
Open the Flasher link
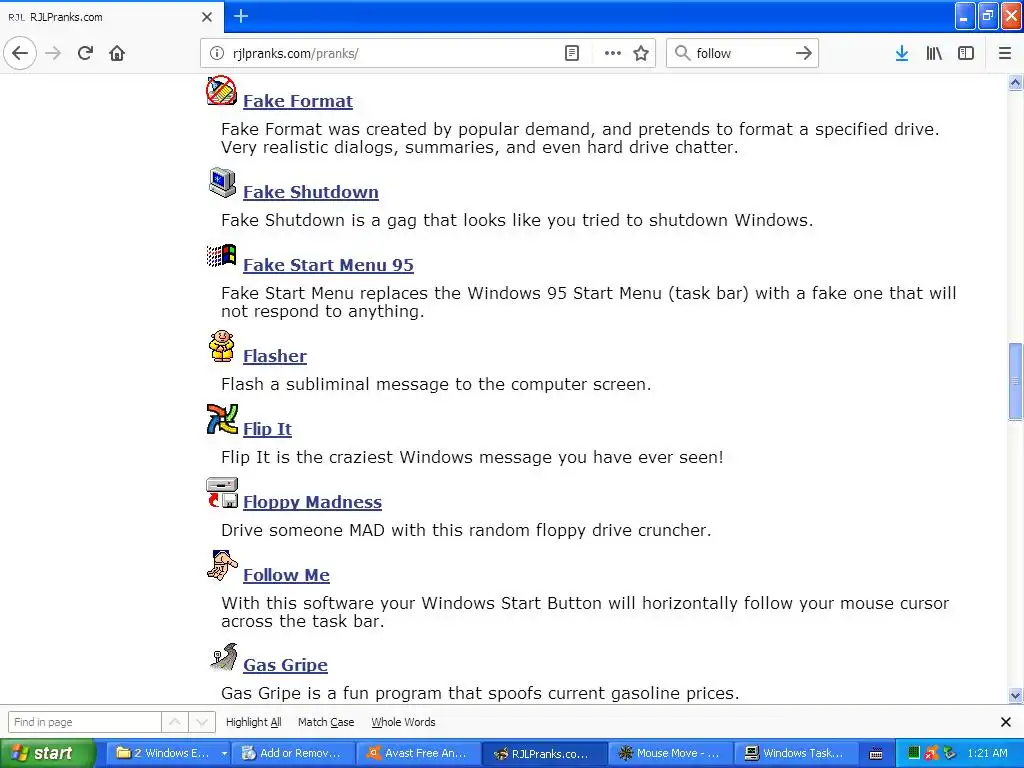(274, 356)
